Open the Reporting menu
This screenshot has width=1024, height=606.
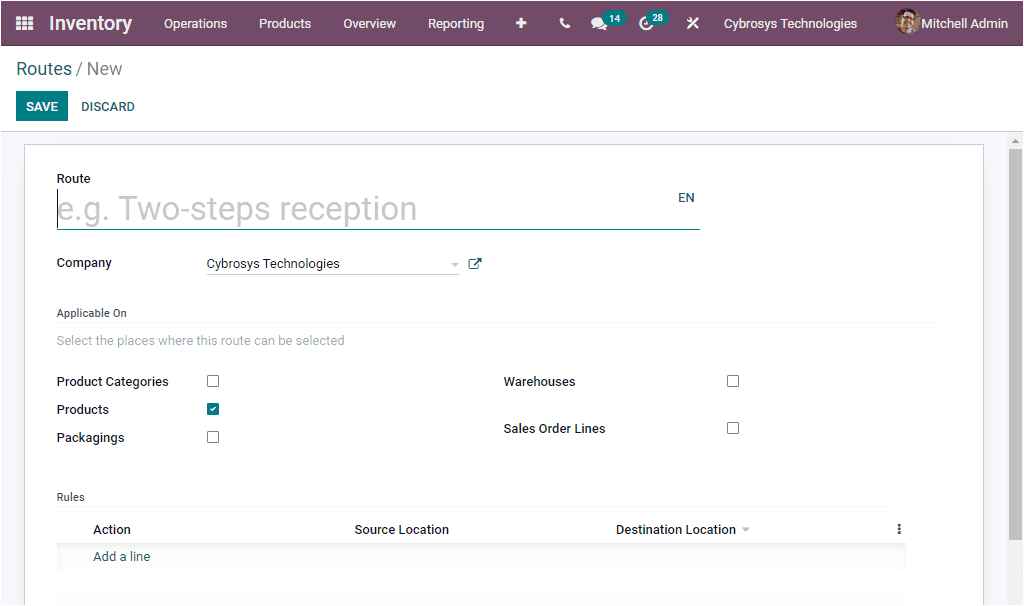click(x=456, y=23)
